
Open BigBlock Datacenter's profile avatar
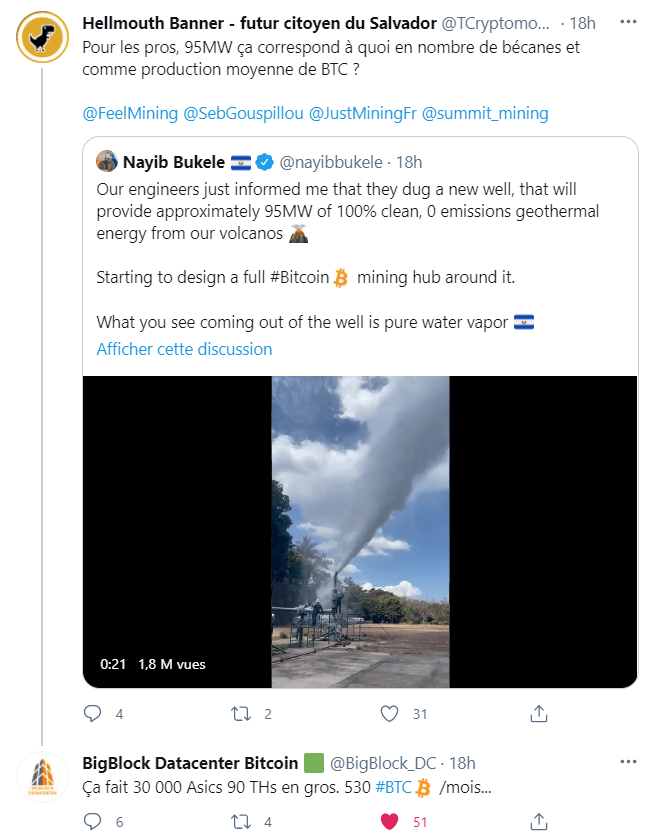42,778
